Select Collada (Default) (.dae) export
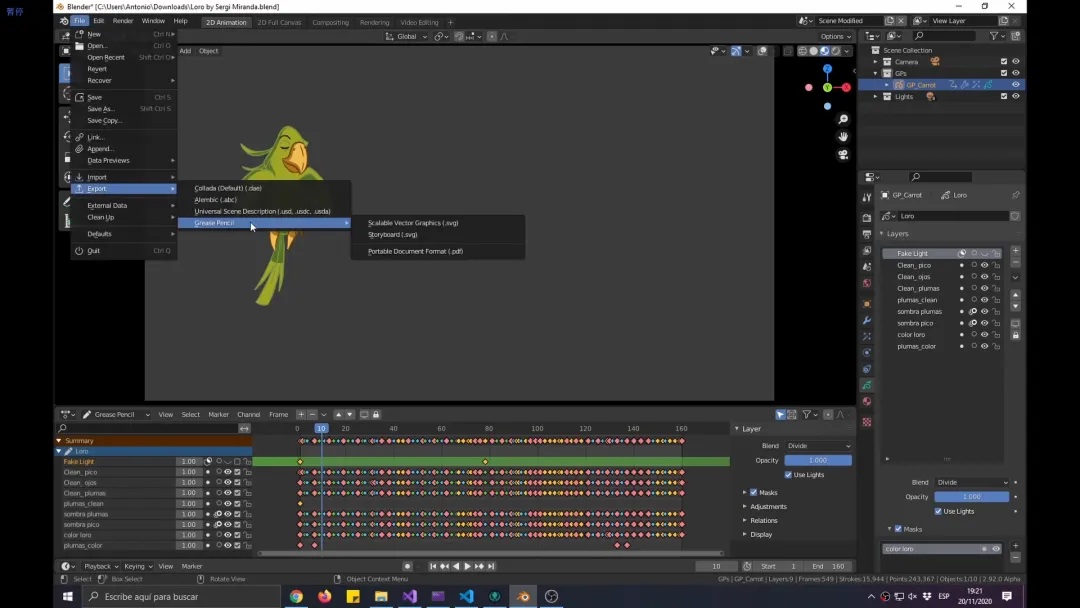The image size is (1080, 608). [228, 188]
